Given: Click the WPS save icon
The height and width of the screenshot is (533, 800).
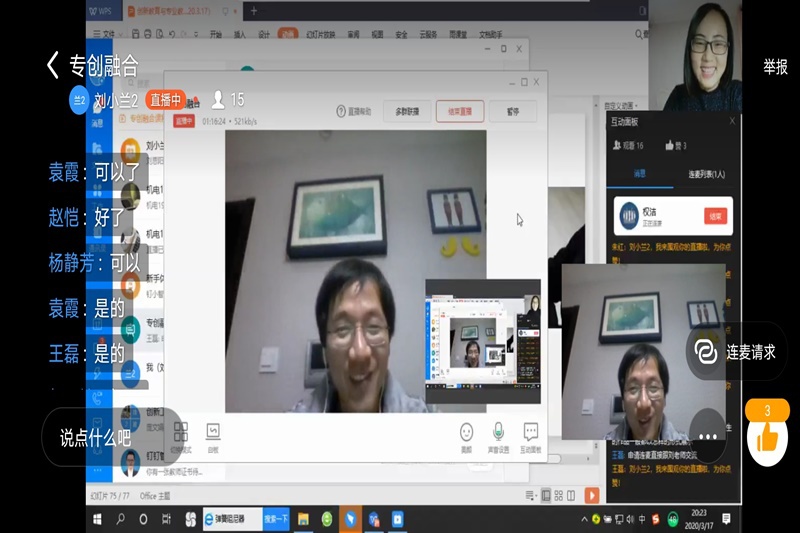Looking at the screenshot, I should (135, 34).
